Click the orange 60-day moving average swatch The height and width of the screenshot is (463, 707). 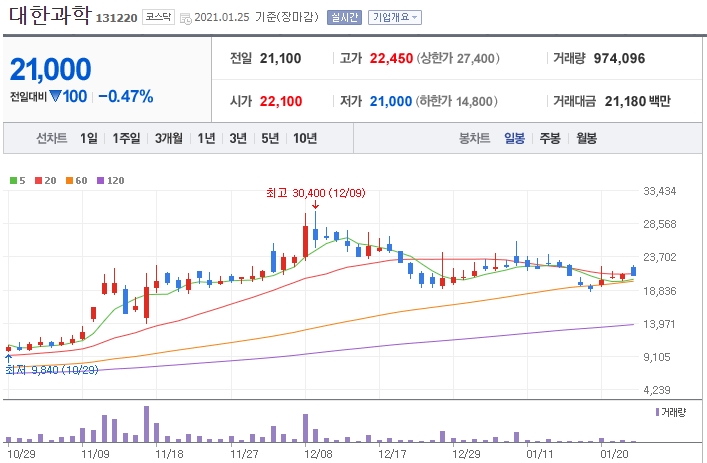[x=69, y=181]
